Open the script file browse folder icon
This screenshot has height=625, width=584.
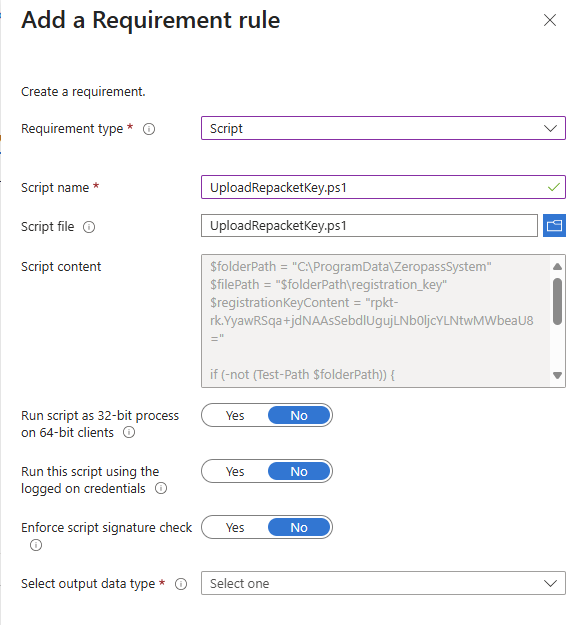(x=554, y=226)
